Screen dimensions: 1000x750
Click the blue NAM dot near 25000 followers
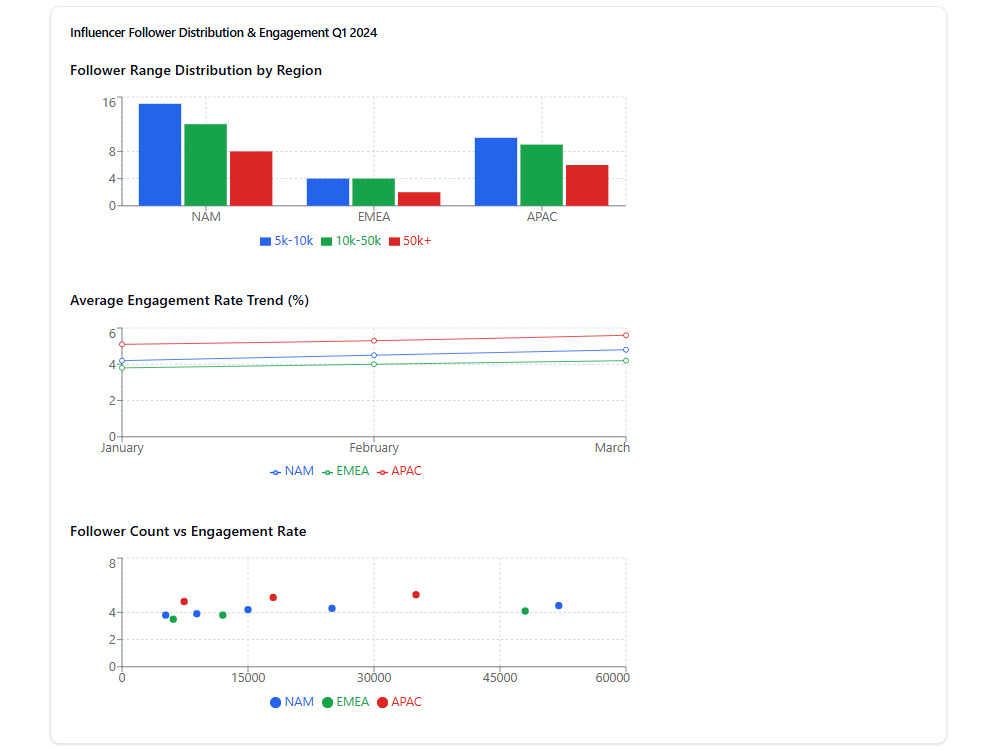(x=332, y=608)
